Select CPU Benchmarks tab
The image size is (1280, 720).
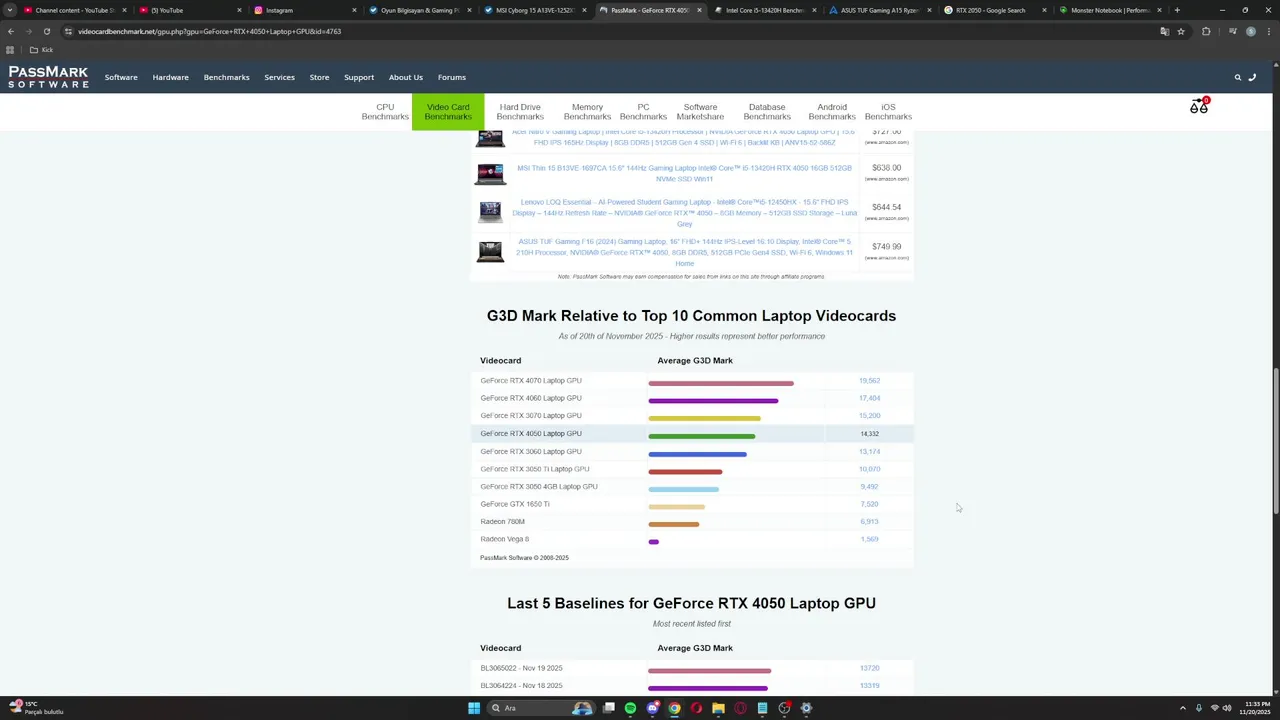pos(385,112)
